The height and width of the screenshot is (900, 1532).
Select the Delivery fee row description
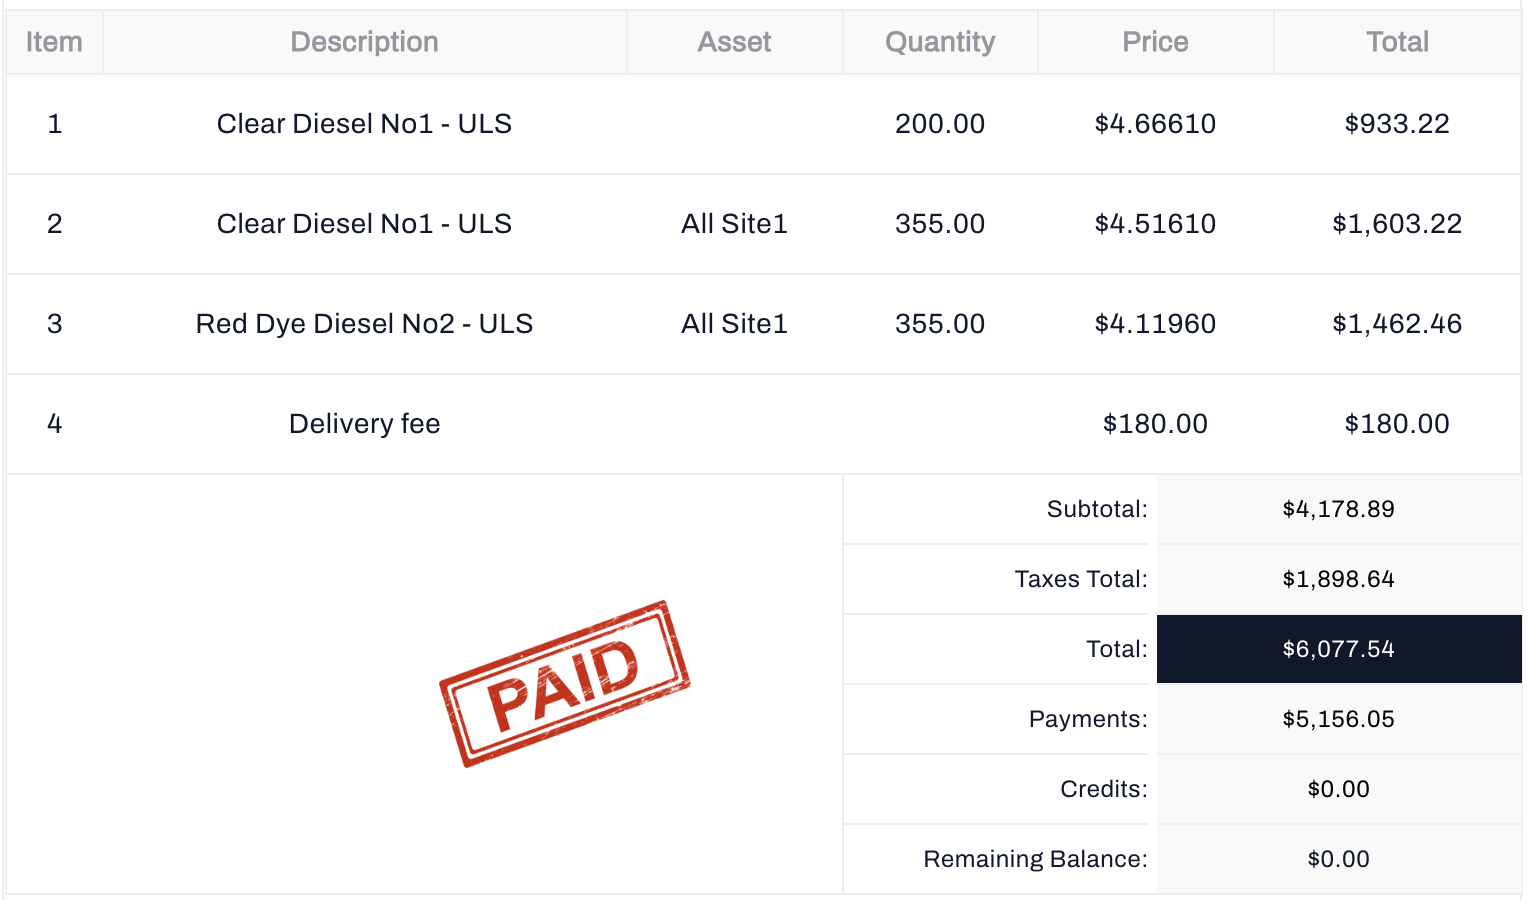coord(364,424)
